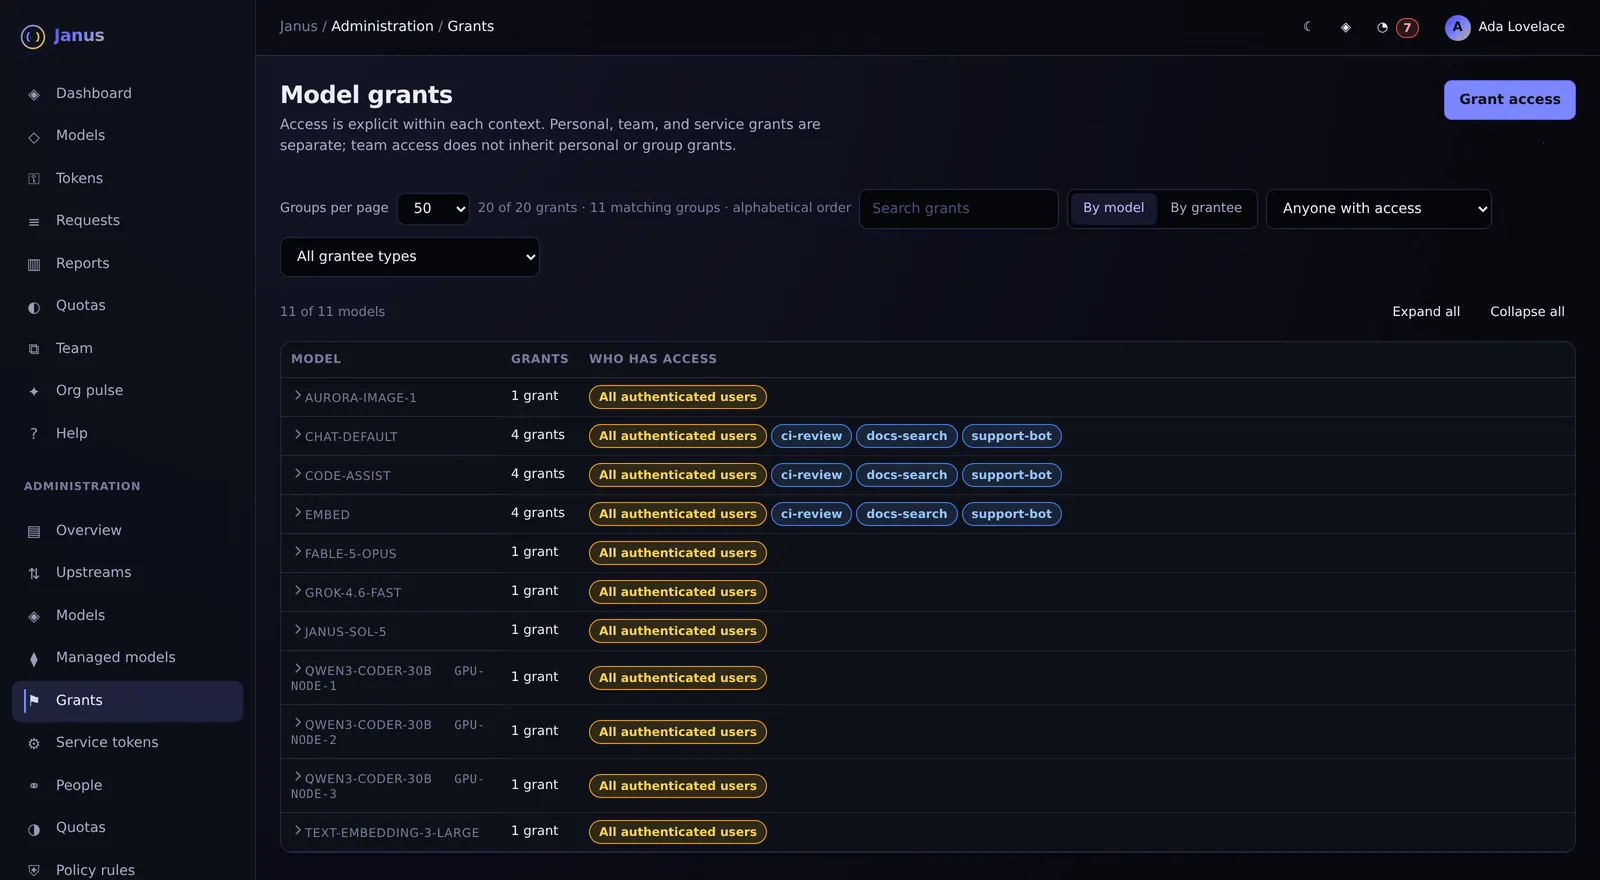Click the Service tokens gear icon

[x=34, y=743]
